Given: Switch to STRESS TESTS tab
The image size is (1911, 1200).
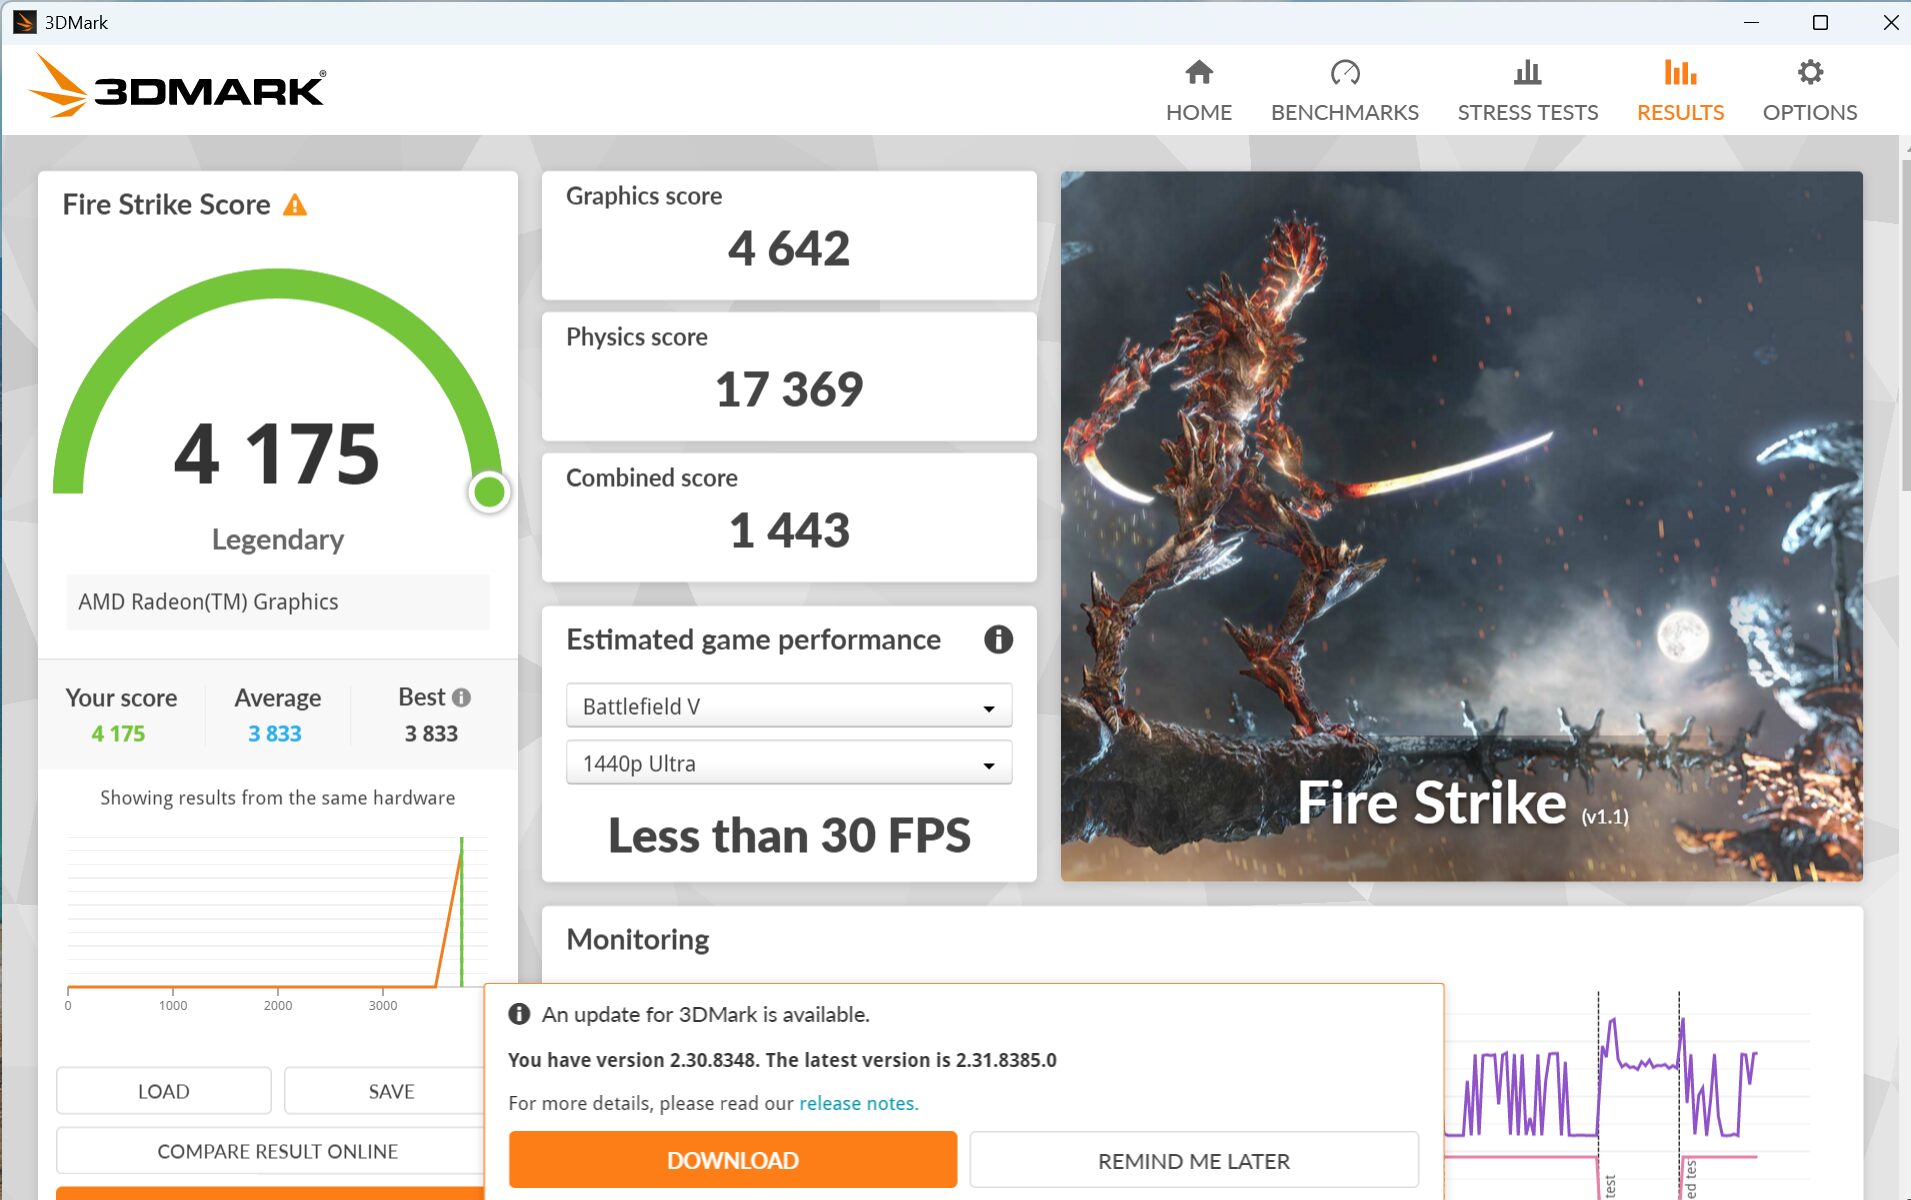Looking at the screenshot, I should (x=1527, y=91).
